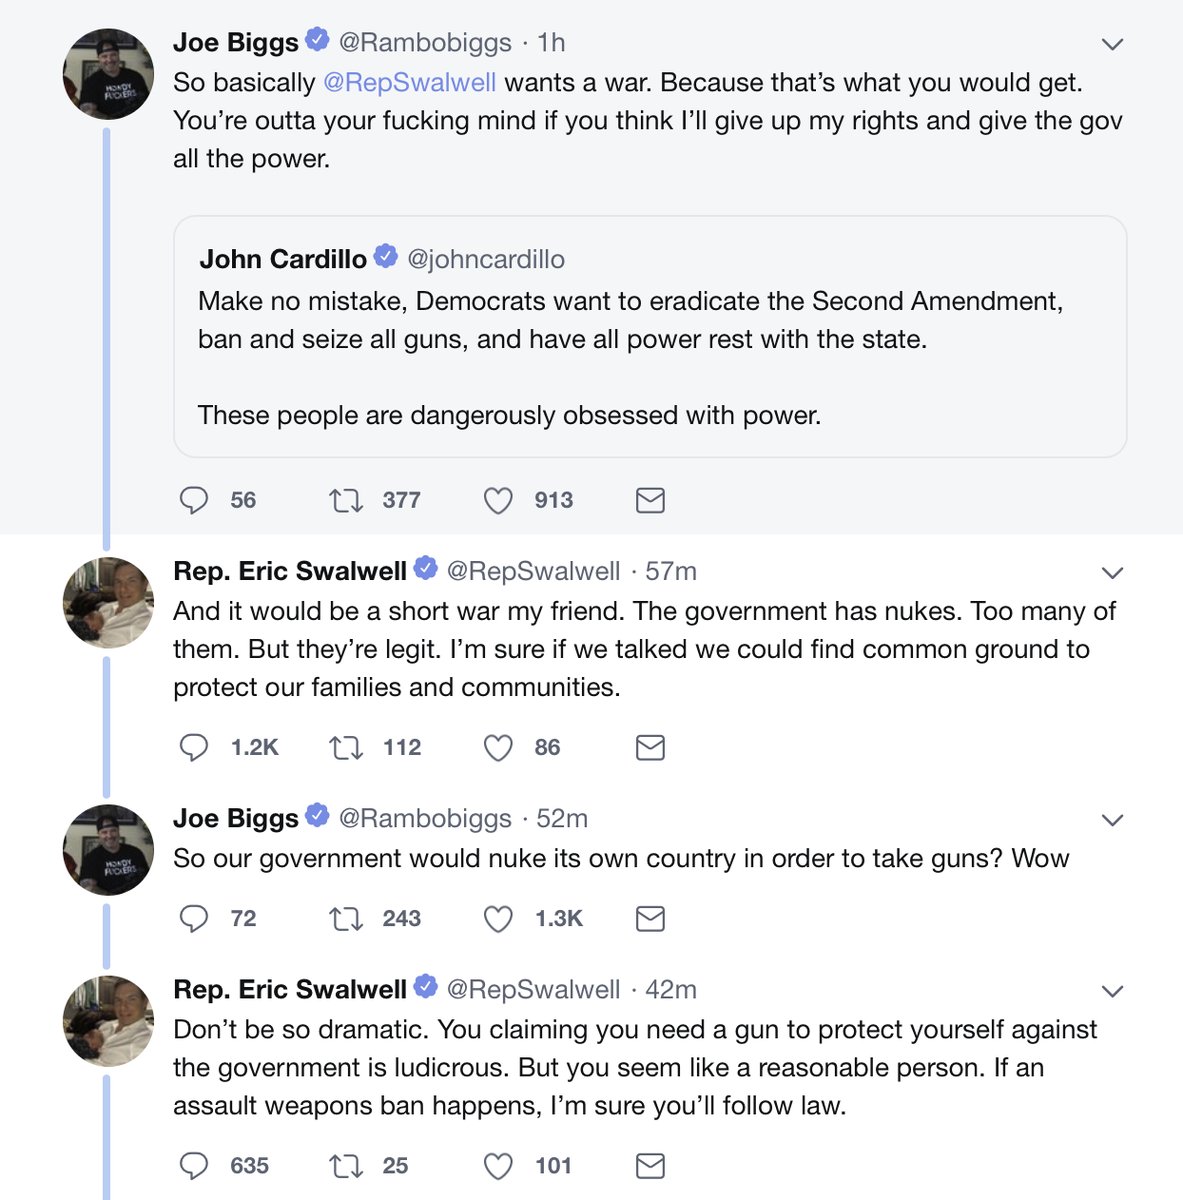Send first Joe Biggs tweet via direct message
This screenshot has height=1200, width=1183.
click(650, 500)
